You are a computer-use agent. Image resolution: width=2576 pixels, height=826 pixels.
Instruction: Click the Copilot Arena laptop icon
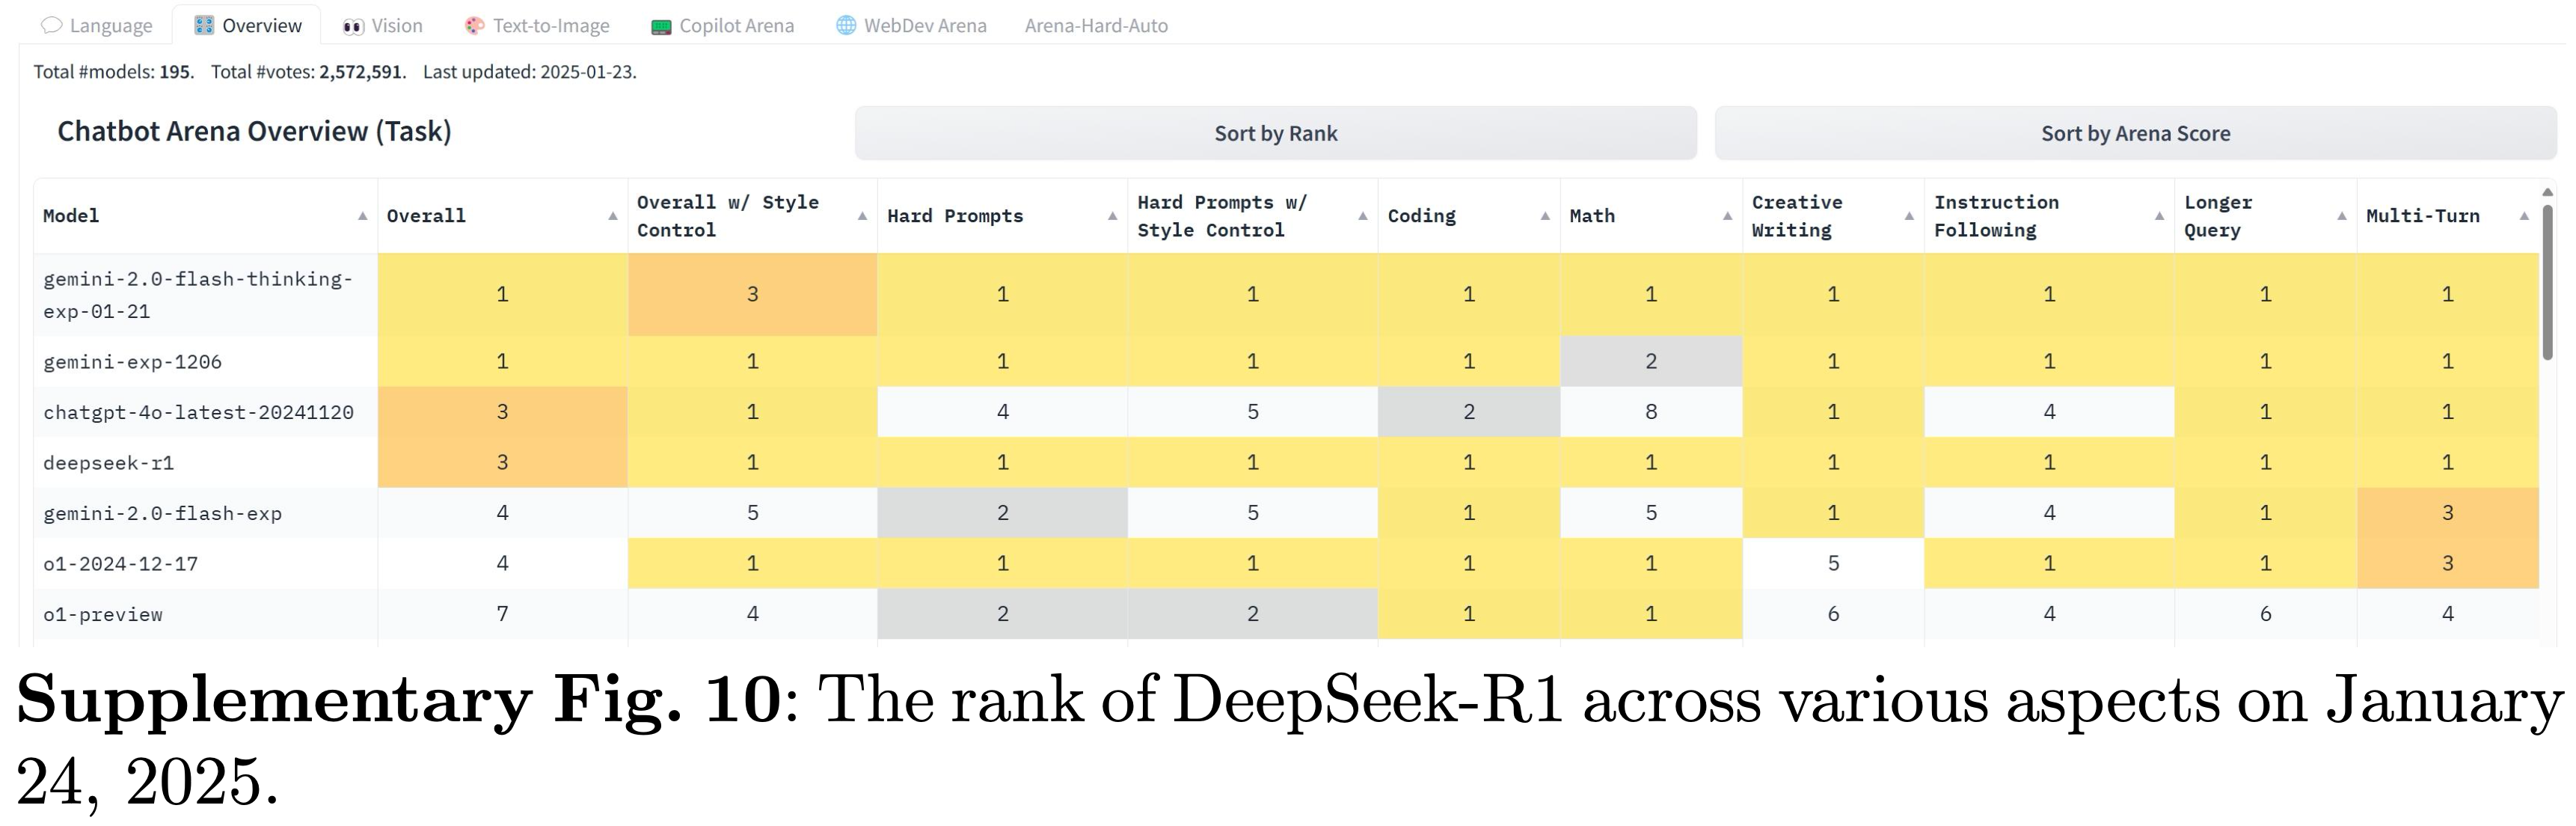(x=661, y=27)
